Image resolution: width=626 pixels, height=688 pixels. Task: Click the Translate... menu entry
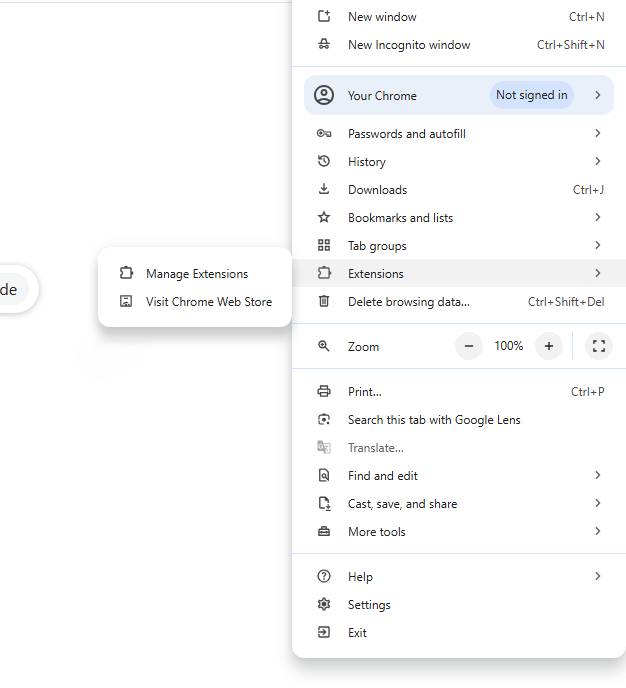(459, 448)
